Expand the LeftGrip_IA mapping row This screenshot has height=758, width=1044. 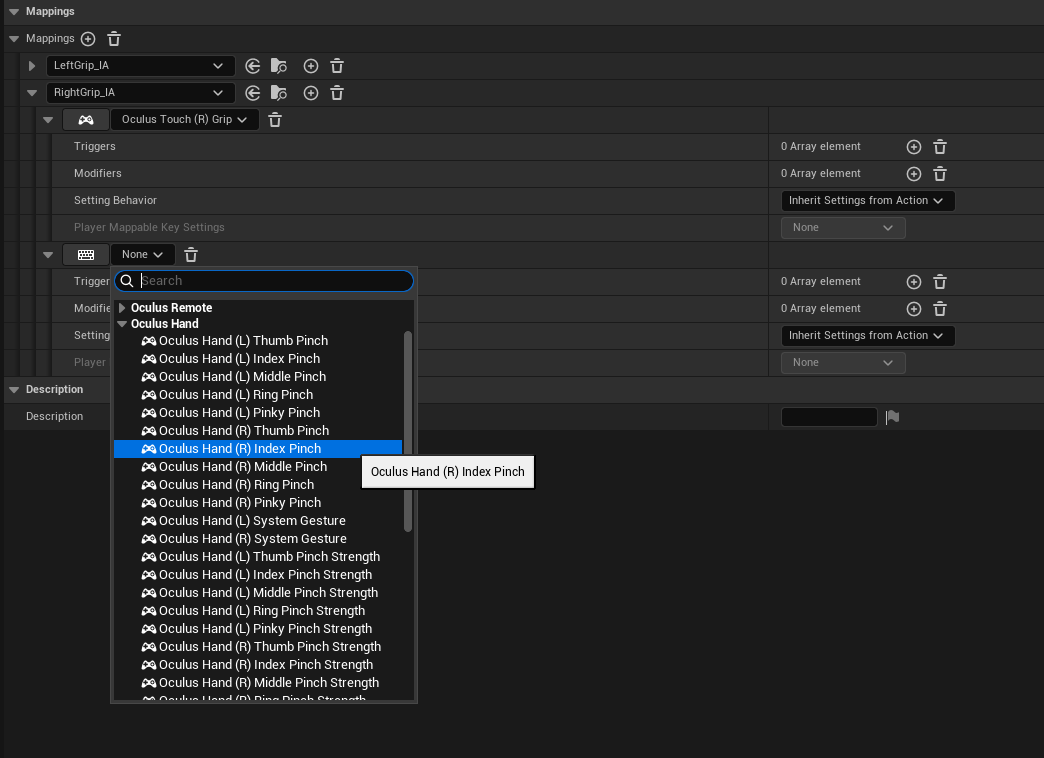pyautogui.click(x=32, y=66)
